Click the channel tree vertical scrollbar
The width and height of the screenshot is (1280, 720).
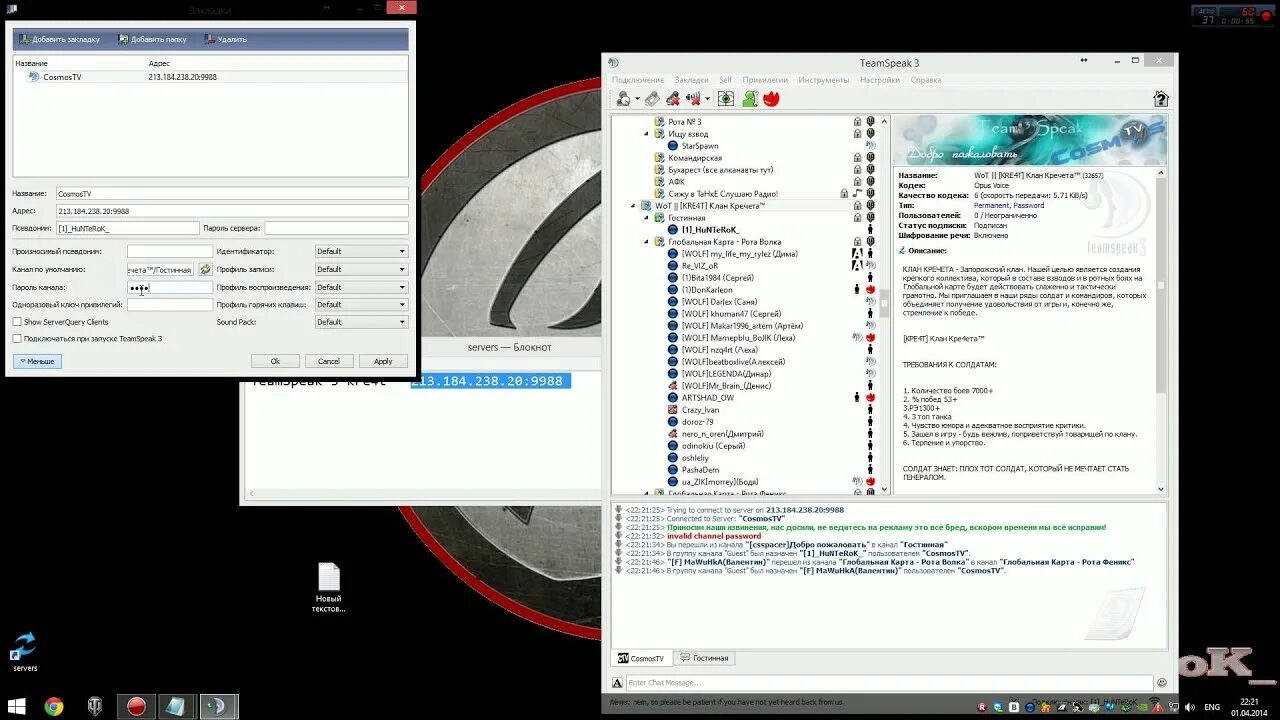[x=883, y=304]
